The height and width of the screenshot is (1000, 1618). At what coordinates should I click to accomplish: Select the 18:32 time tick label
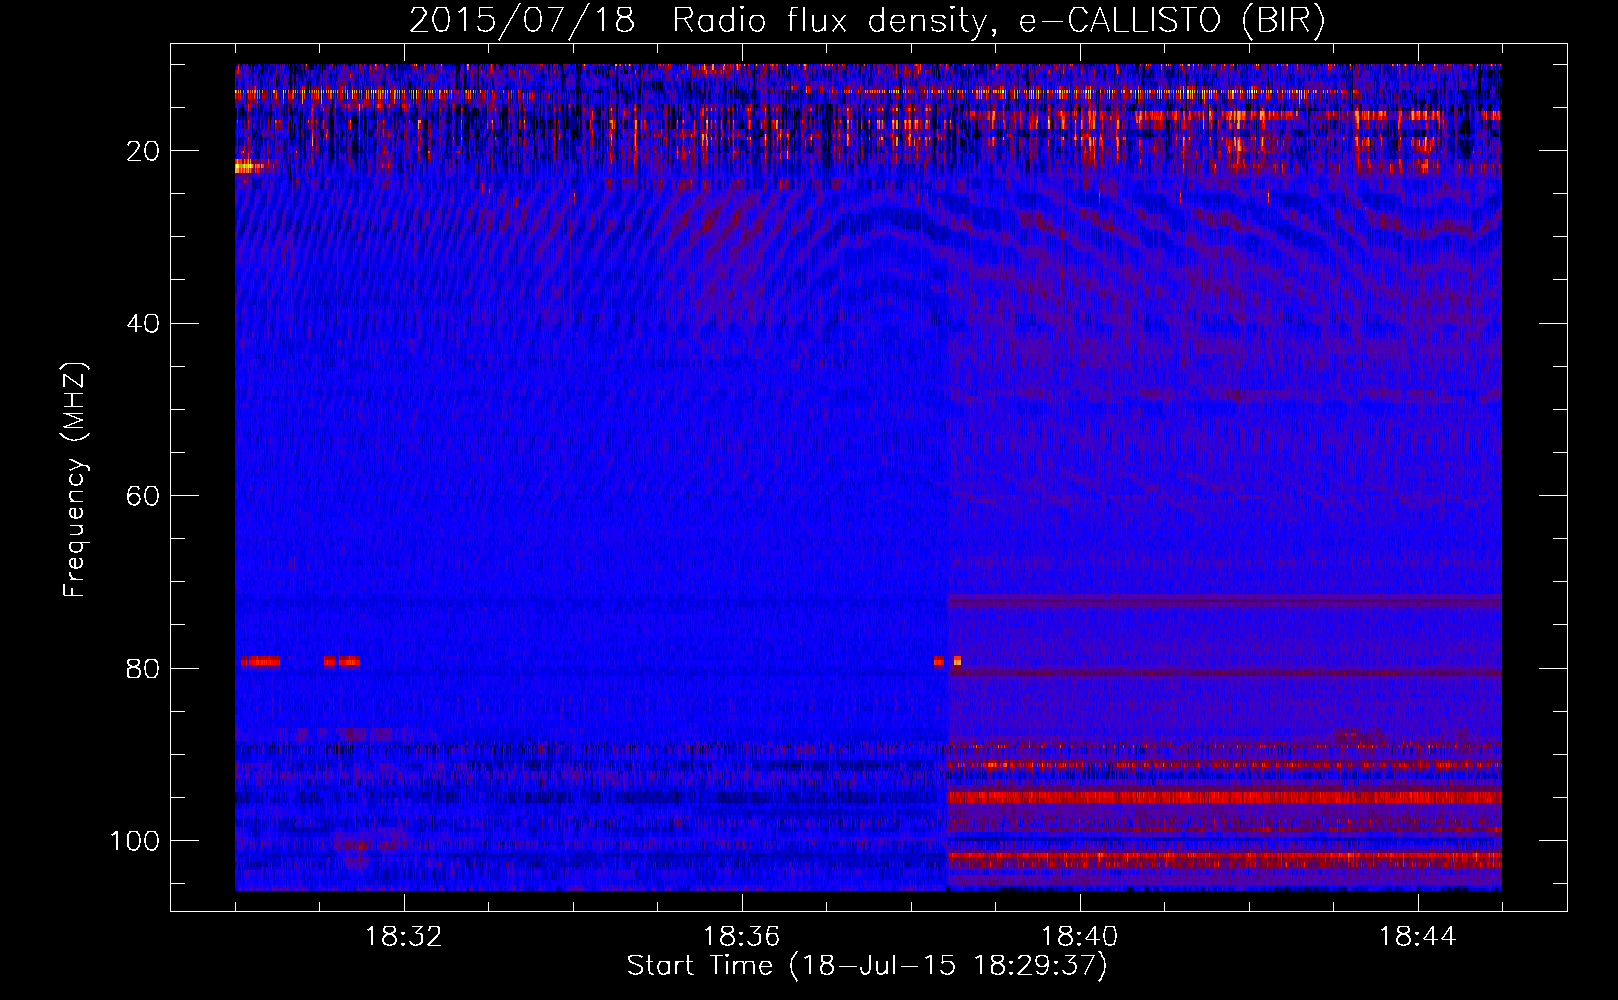tap(404, 937)
